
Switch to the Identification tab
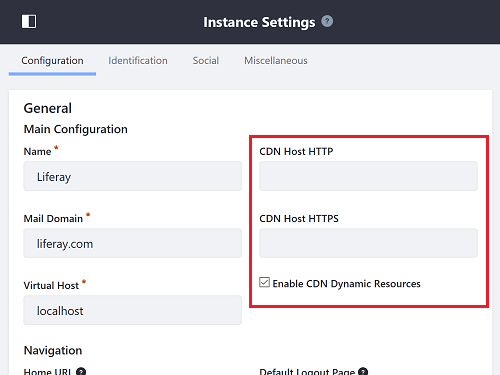138,61
